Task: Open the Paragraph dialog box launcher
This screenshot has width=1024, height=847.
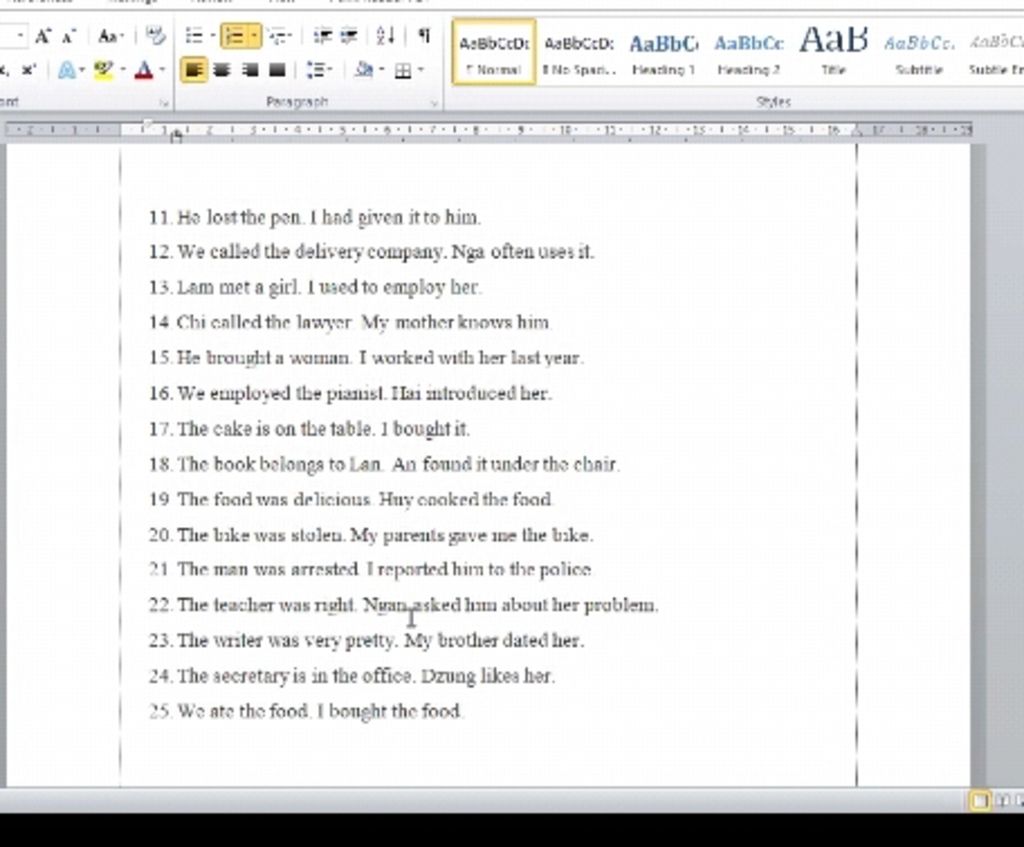Action: tap(434, 103)
